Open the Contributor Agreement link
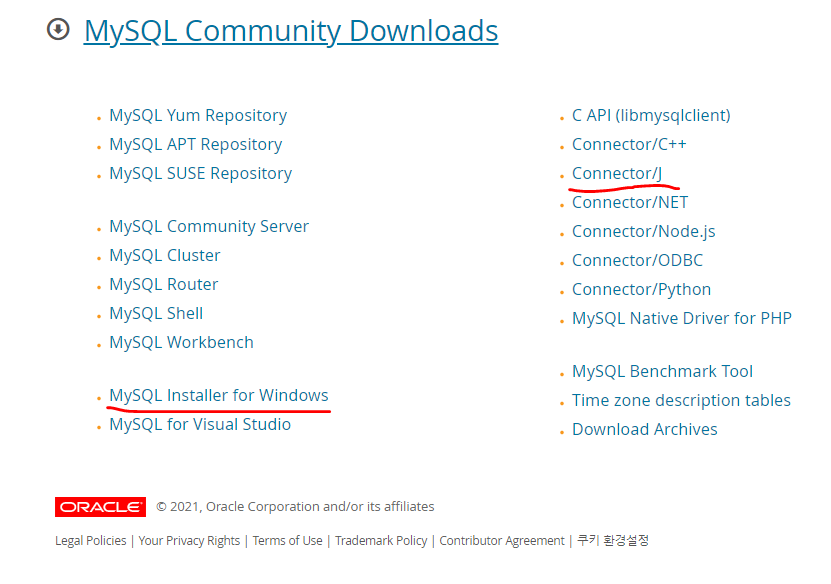The image size is (831, 584). coord(502,541)
